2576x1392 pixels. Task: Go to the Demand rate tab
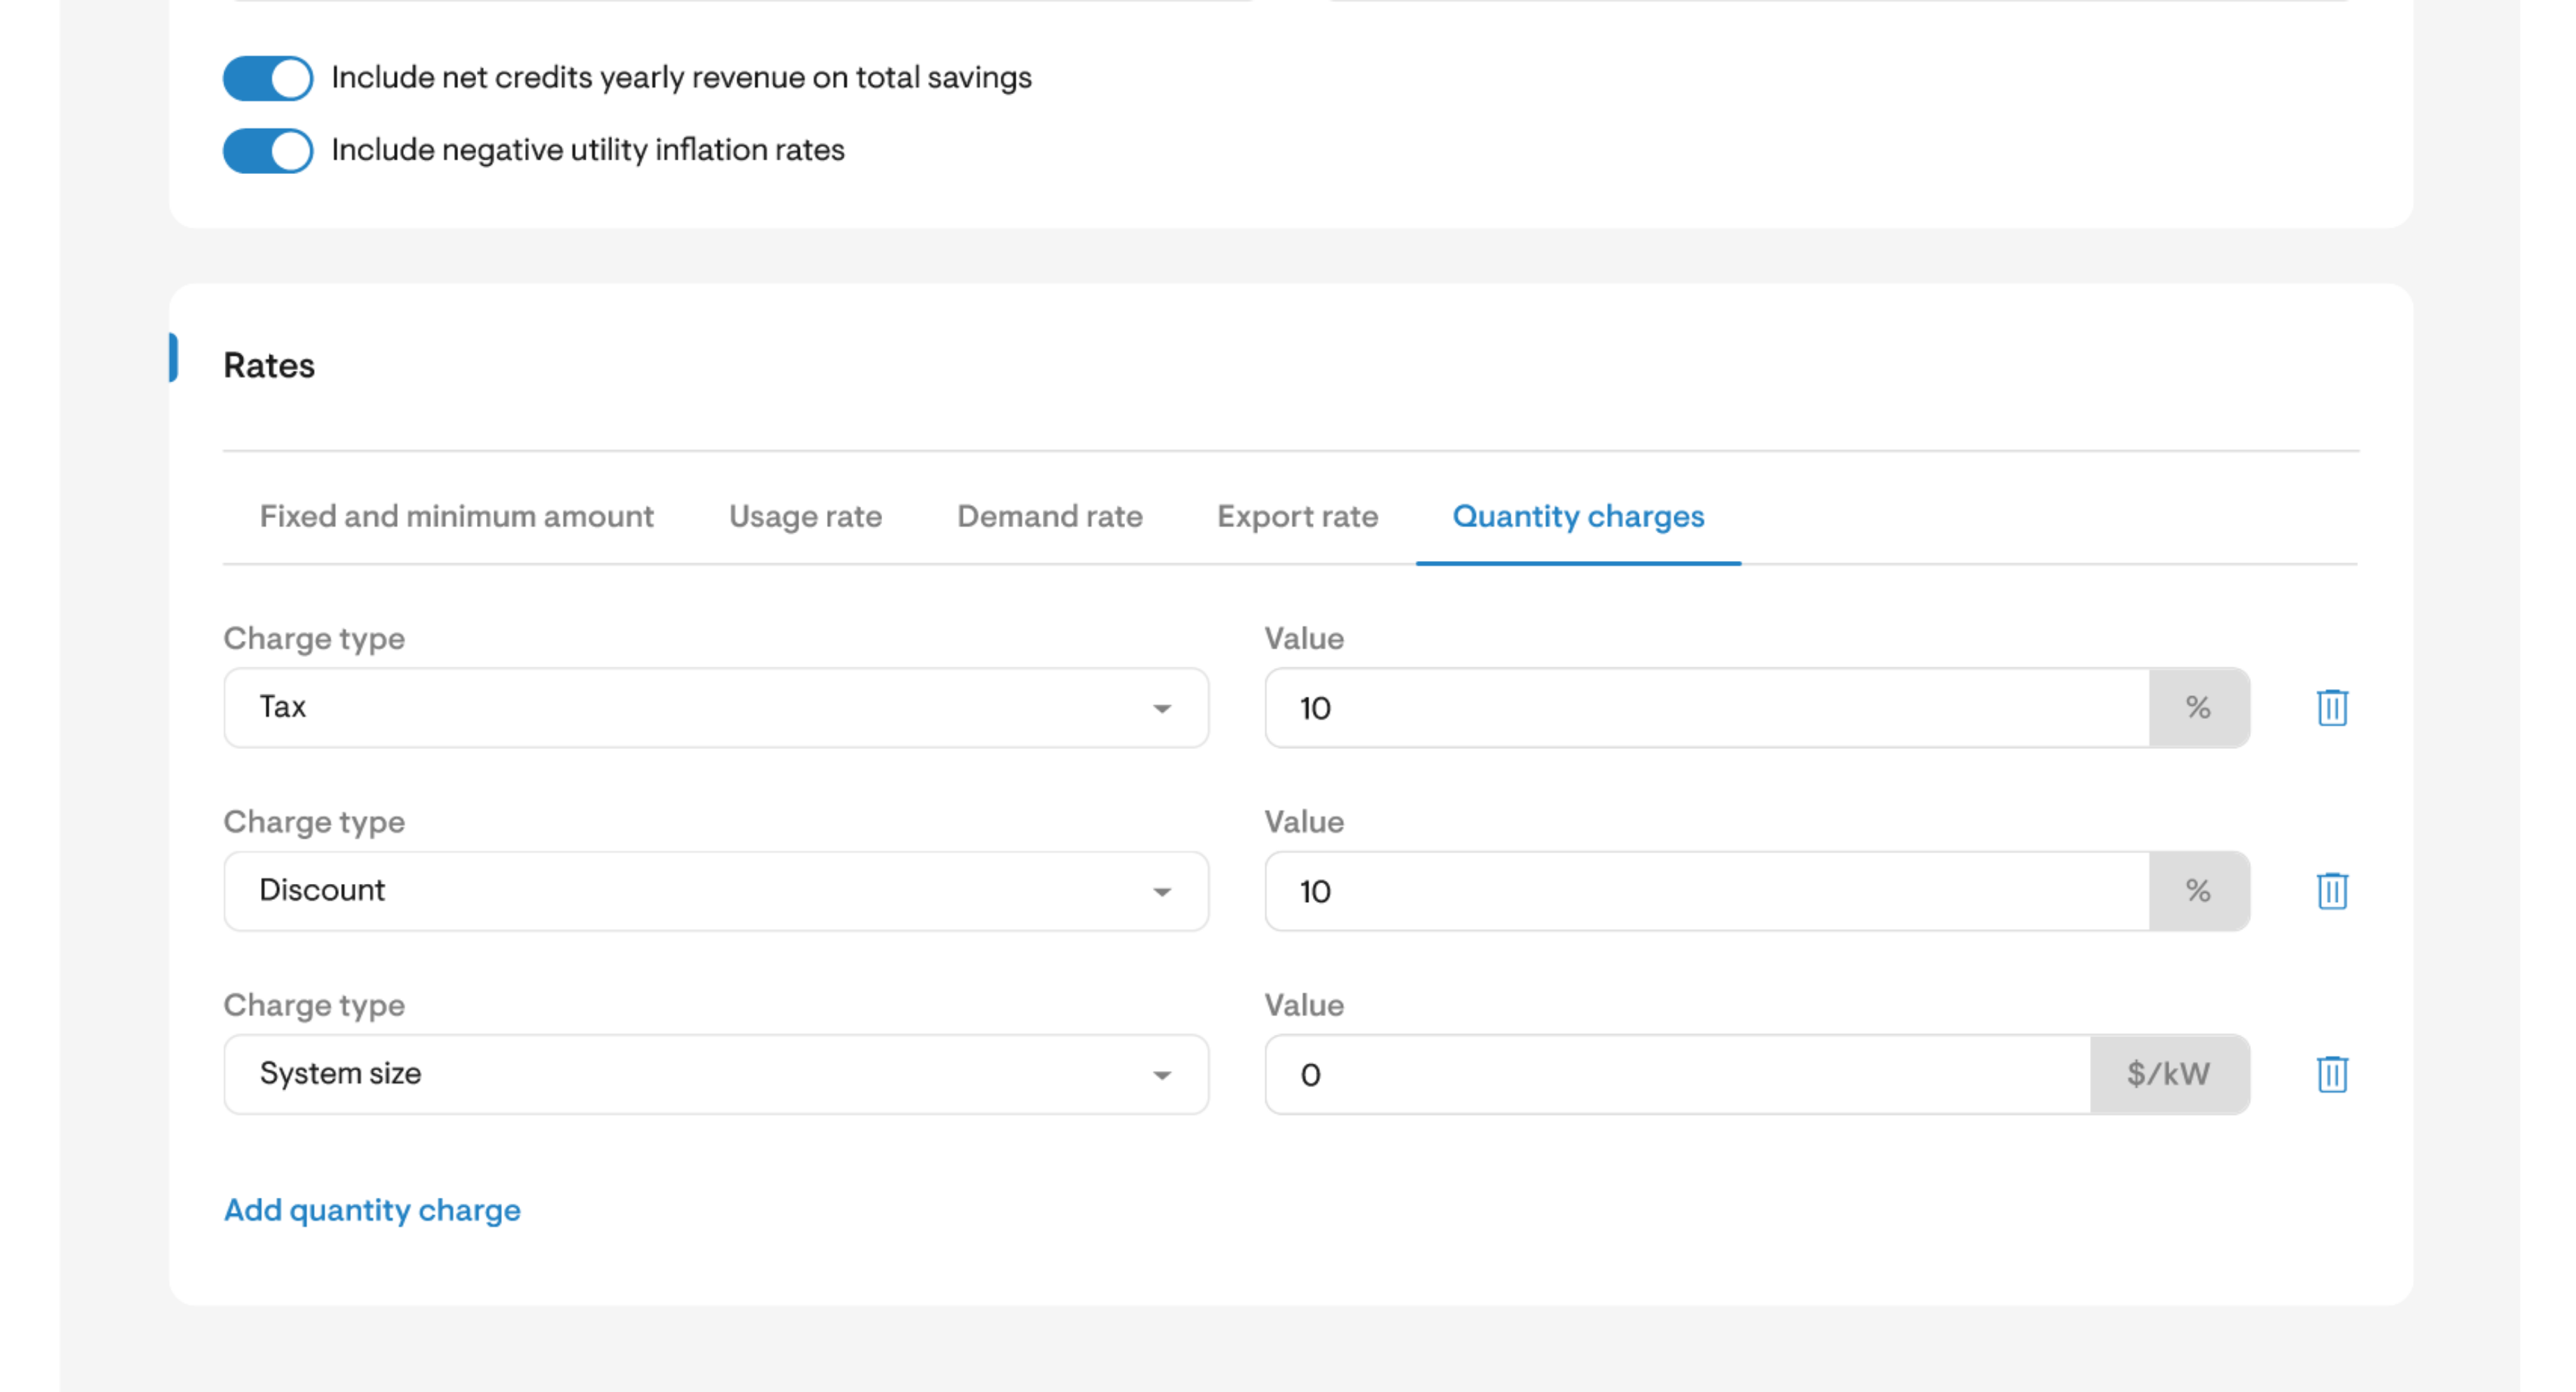coord(1049,516)
